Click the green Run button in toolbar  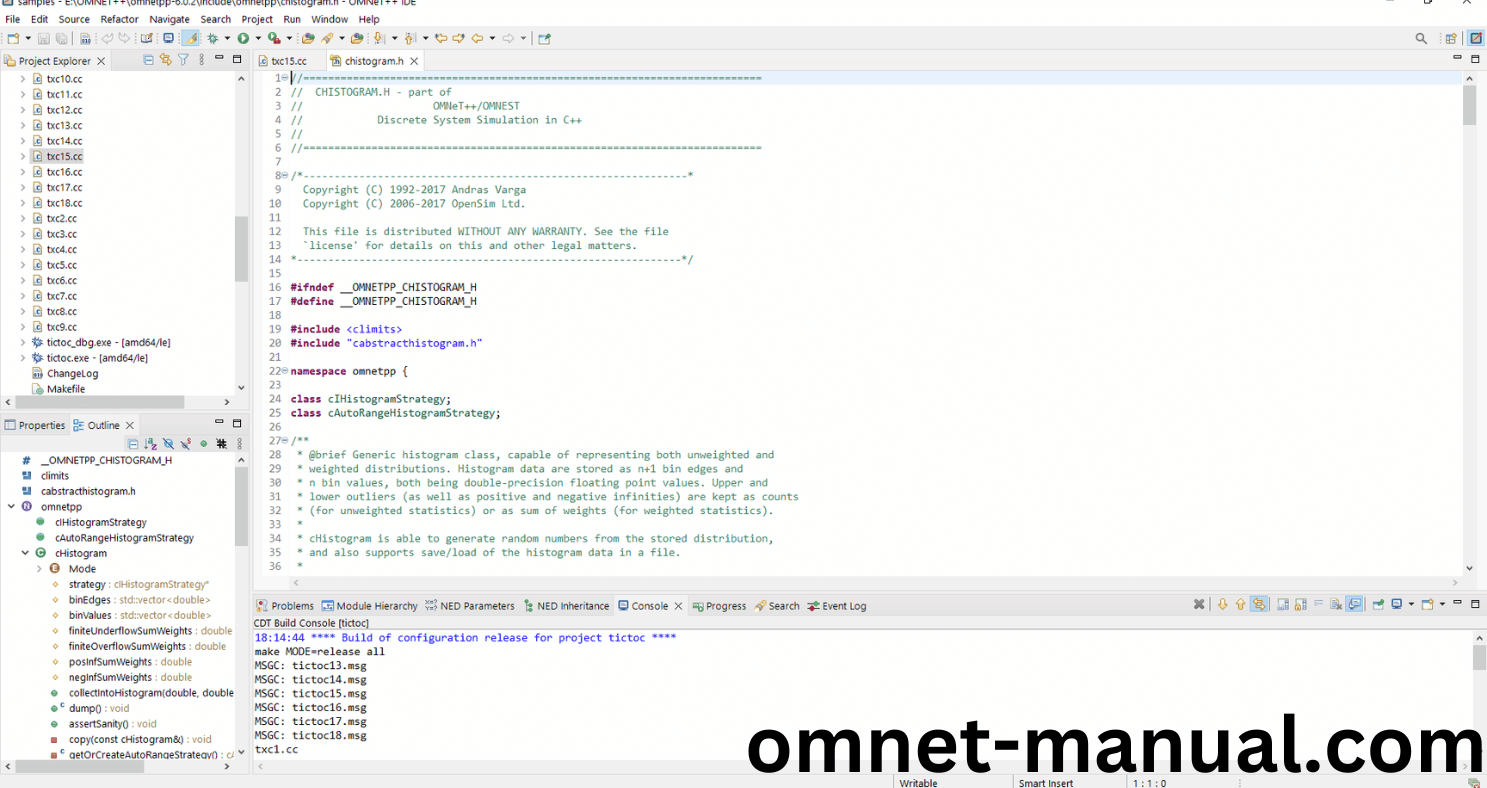[x=242, y=38]
